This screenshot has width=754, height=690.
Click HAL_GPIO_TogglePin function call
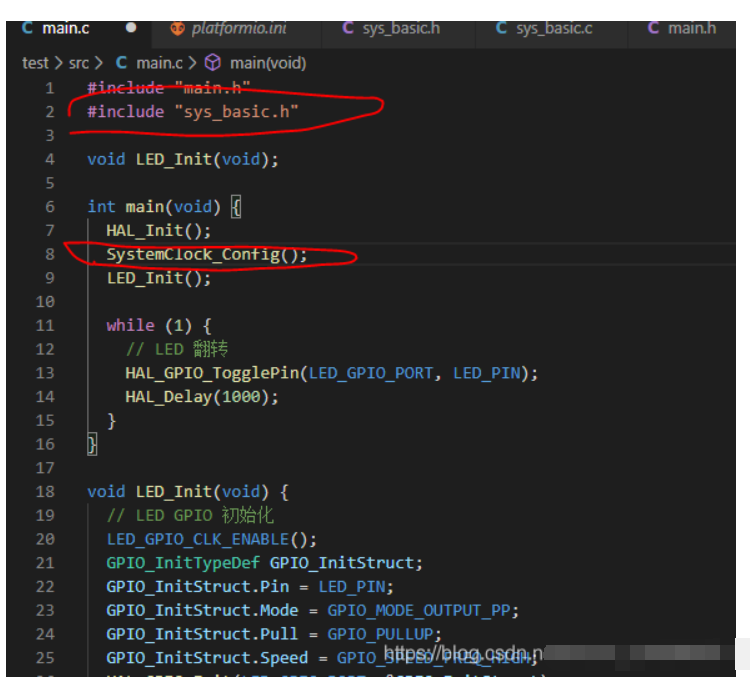coord(212,373)
